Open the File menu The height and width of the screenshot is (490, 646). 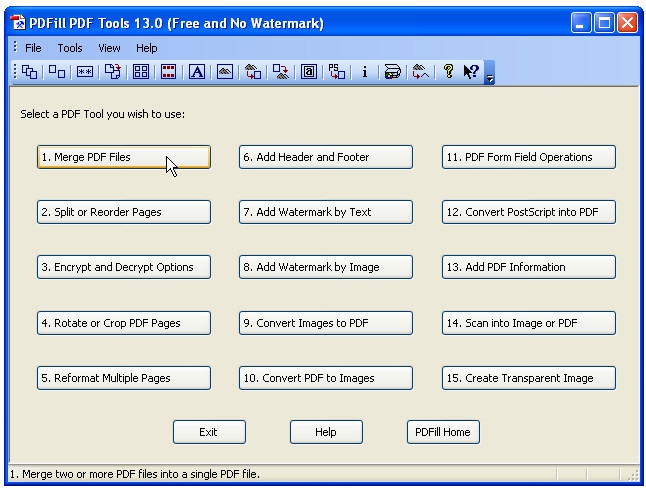pos(33,48)
